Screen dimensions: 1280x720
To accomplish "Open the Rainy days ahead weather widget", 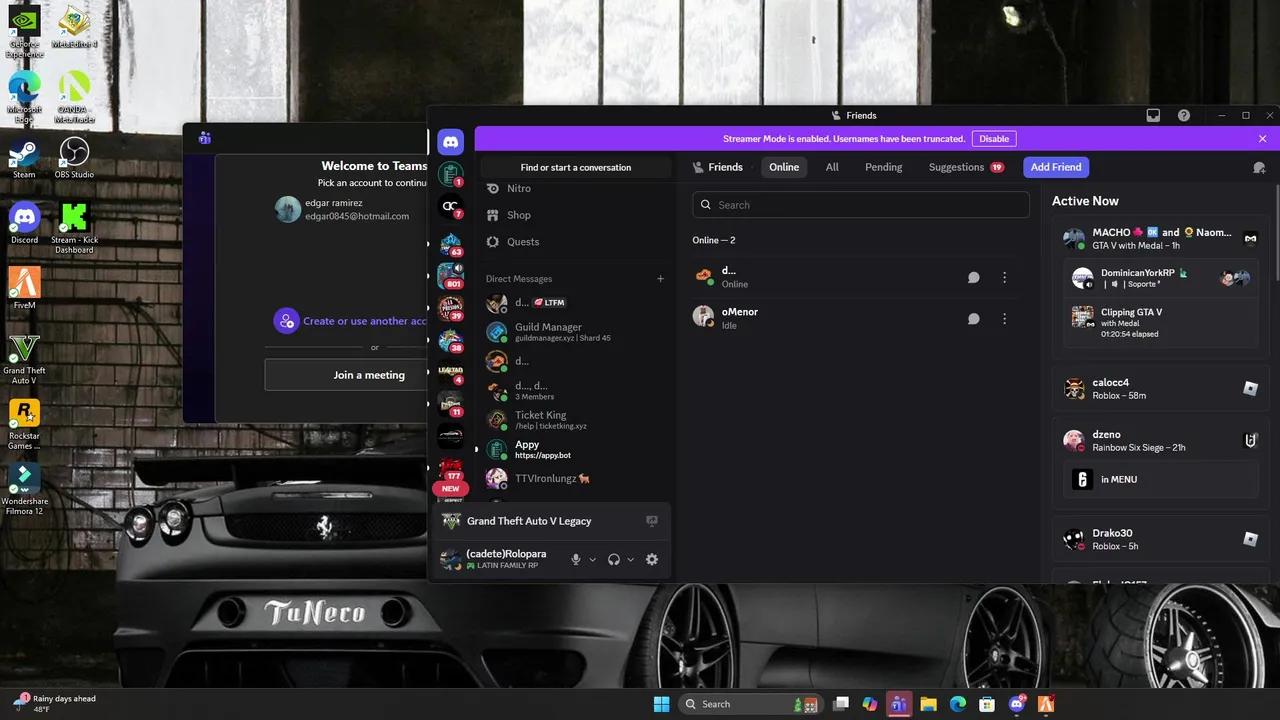I will [55, 704].
